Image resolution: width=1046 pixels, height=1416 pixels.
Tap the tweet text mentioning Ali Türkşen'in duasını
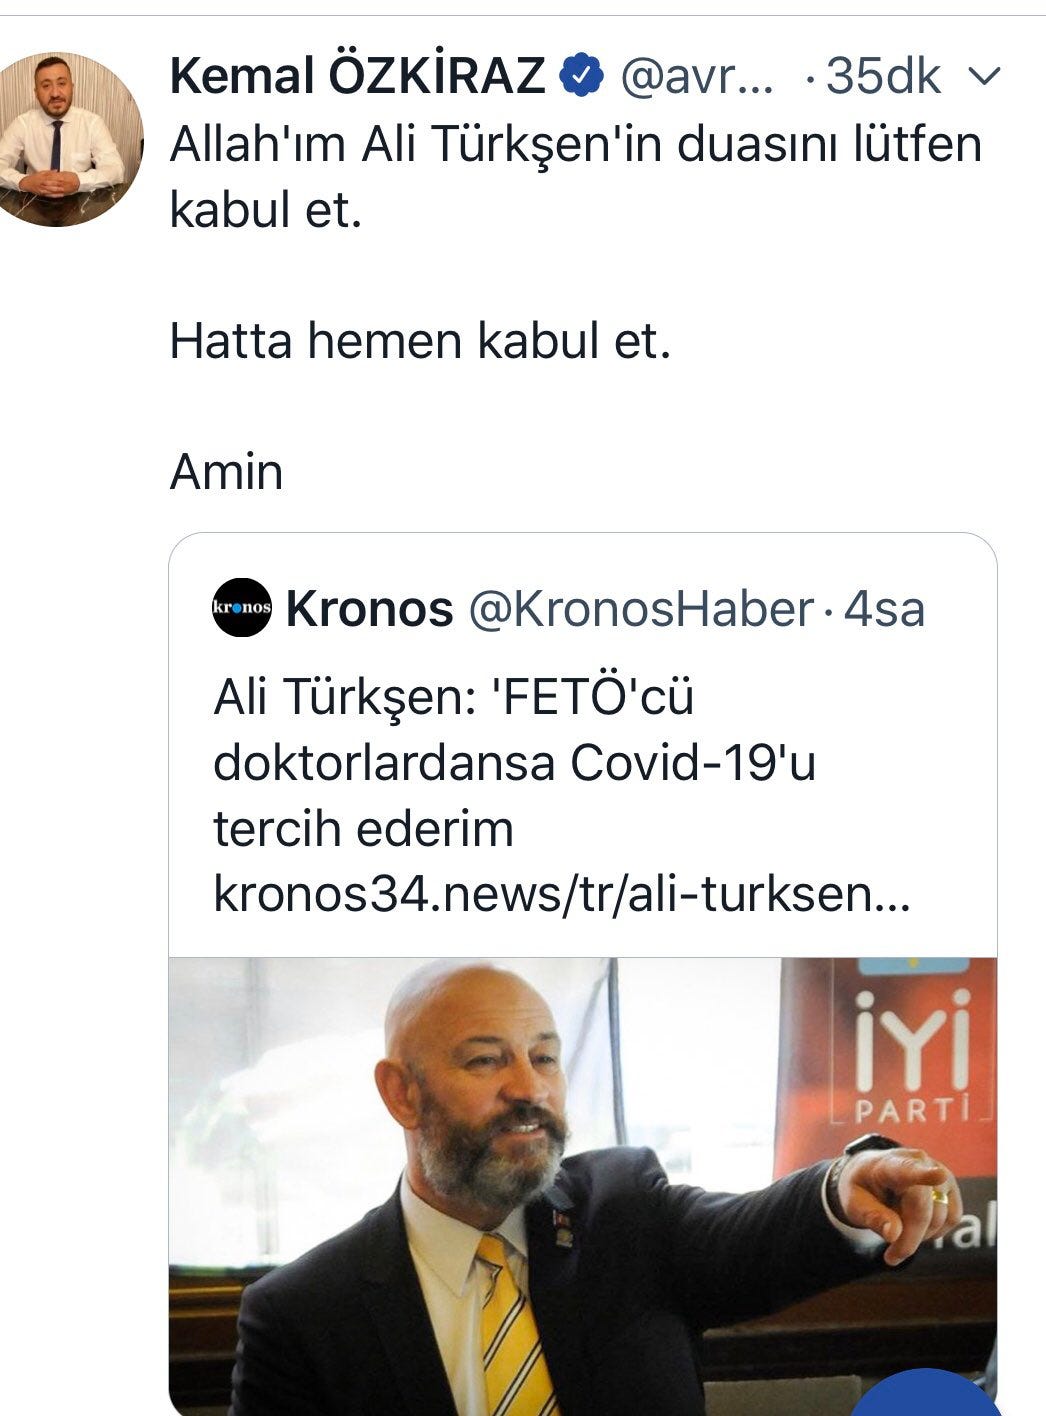tap(576, 177)
